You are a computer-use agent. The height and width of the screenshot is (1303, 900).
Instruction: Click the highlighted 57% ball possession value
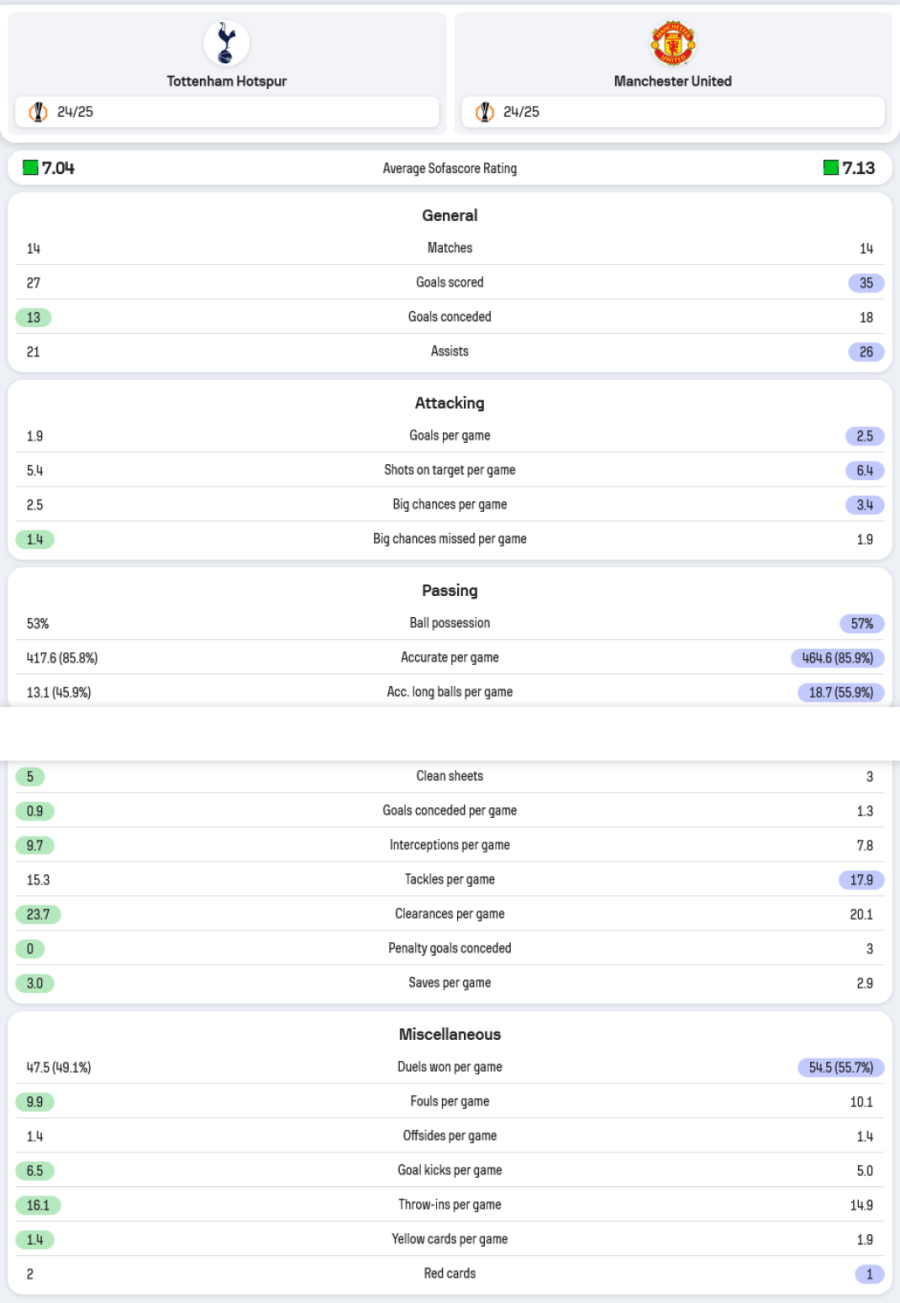(863, 624)
